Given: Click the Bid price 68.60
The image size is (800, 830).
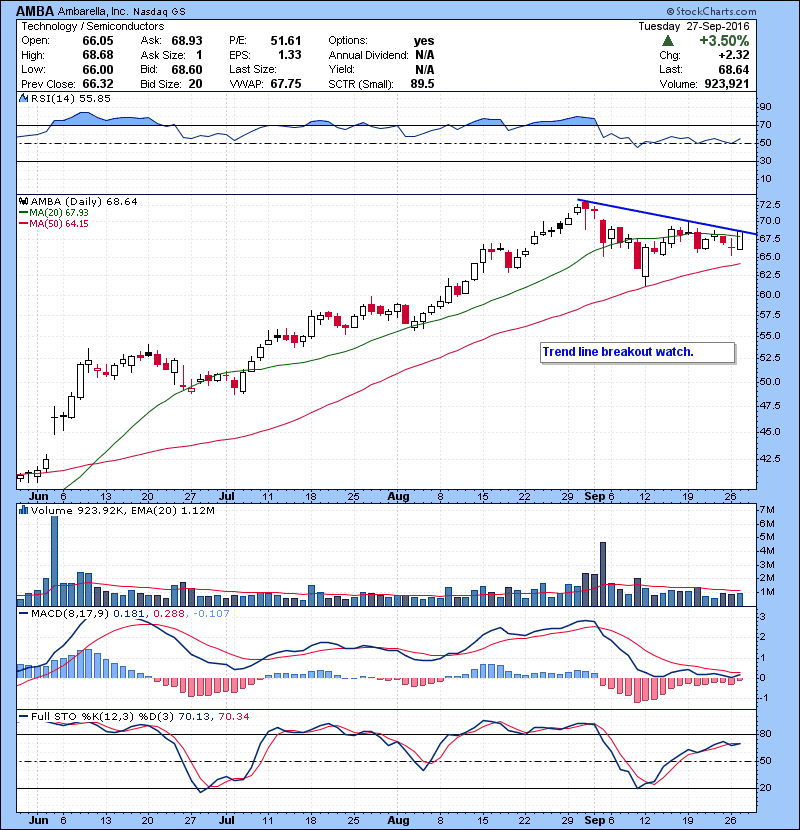Looking at the screenshot, I should coord(187,69).
